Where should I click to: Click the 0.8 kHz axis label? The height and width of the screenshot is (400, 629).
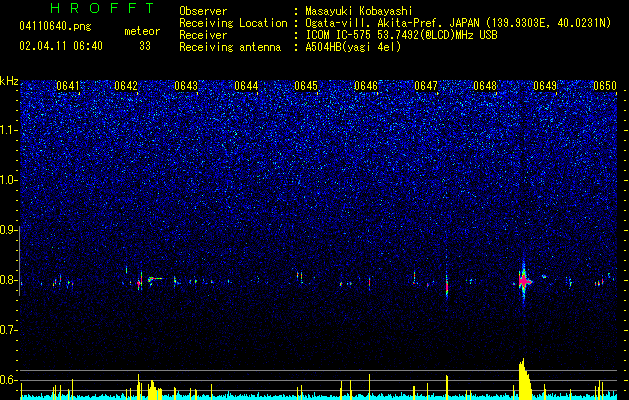point(8,280)
